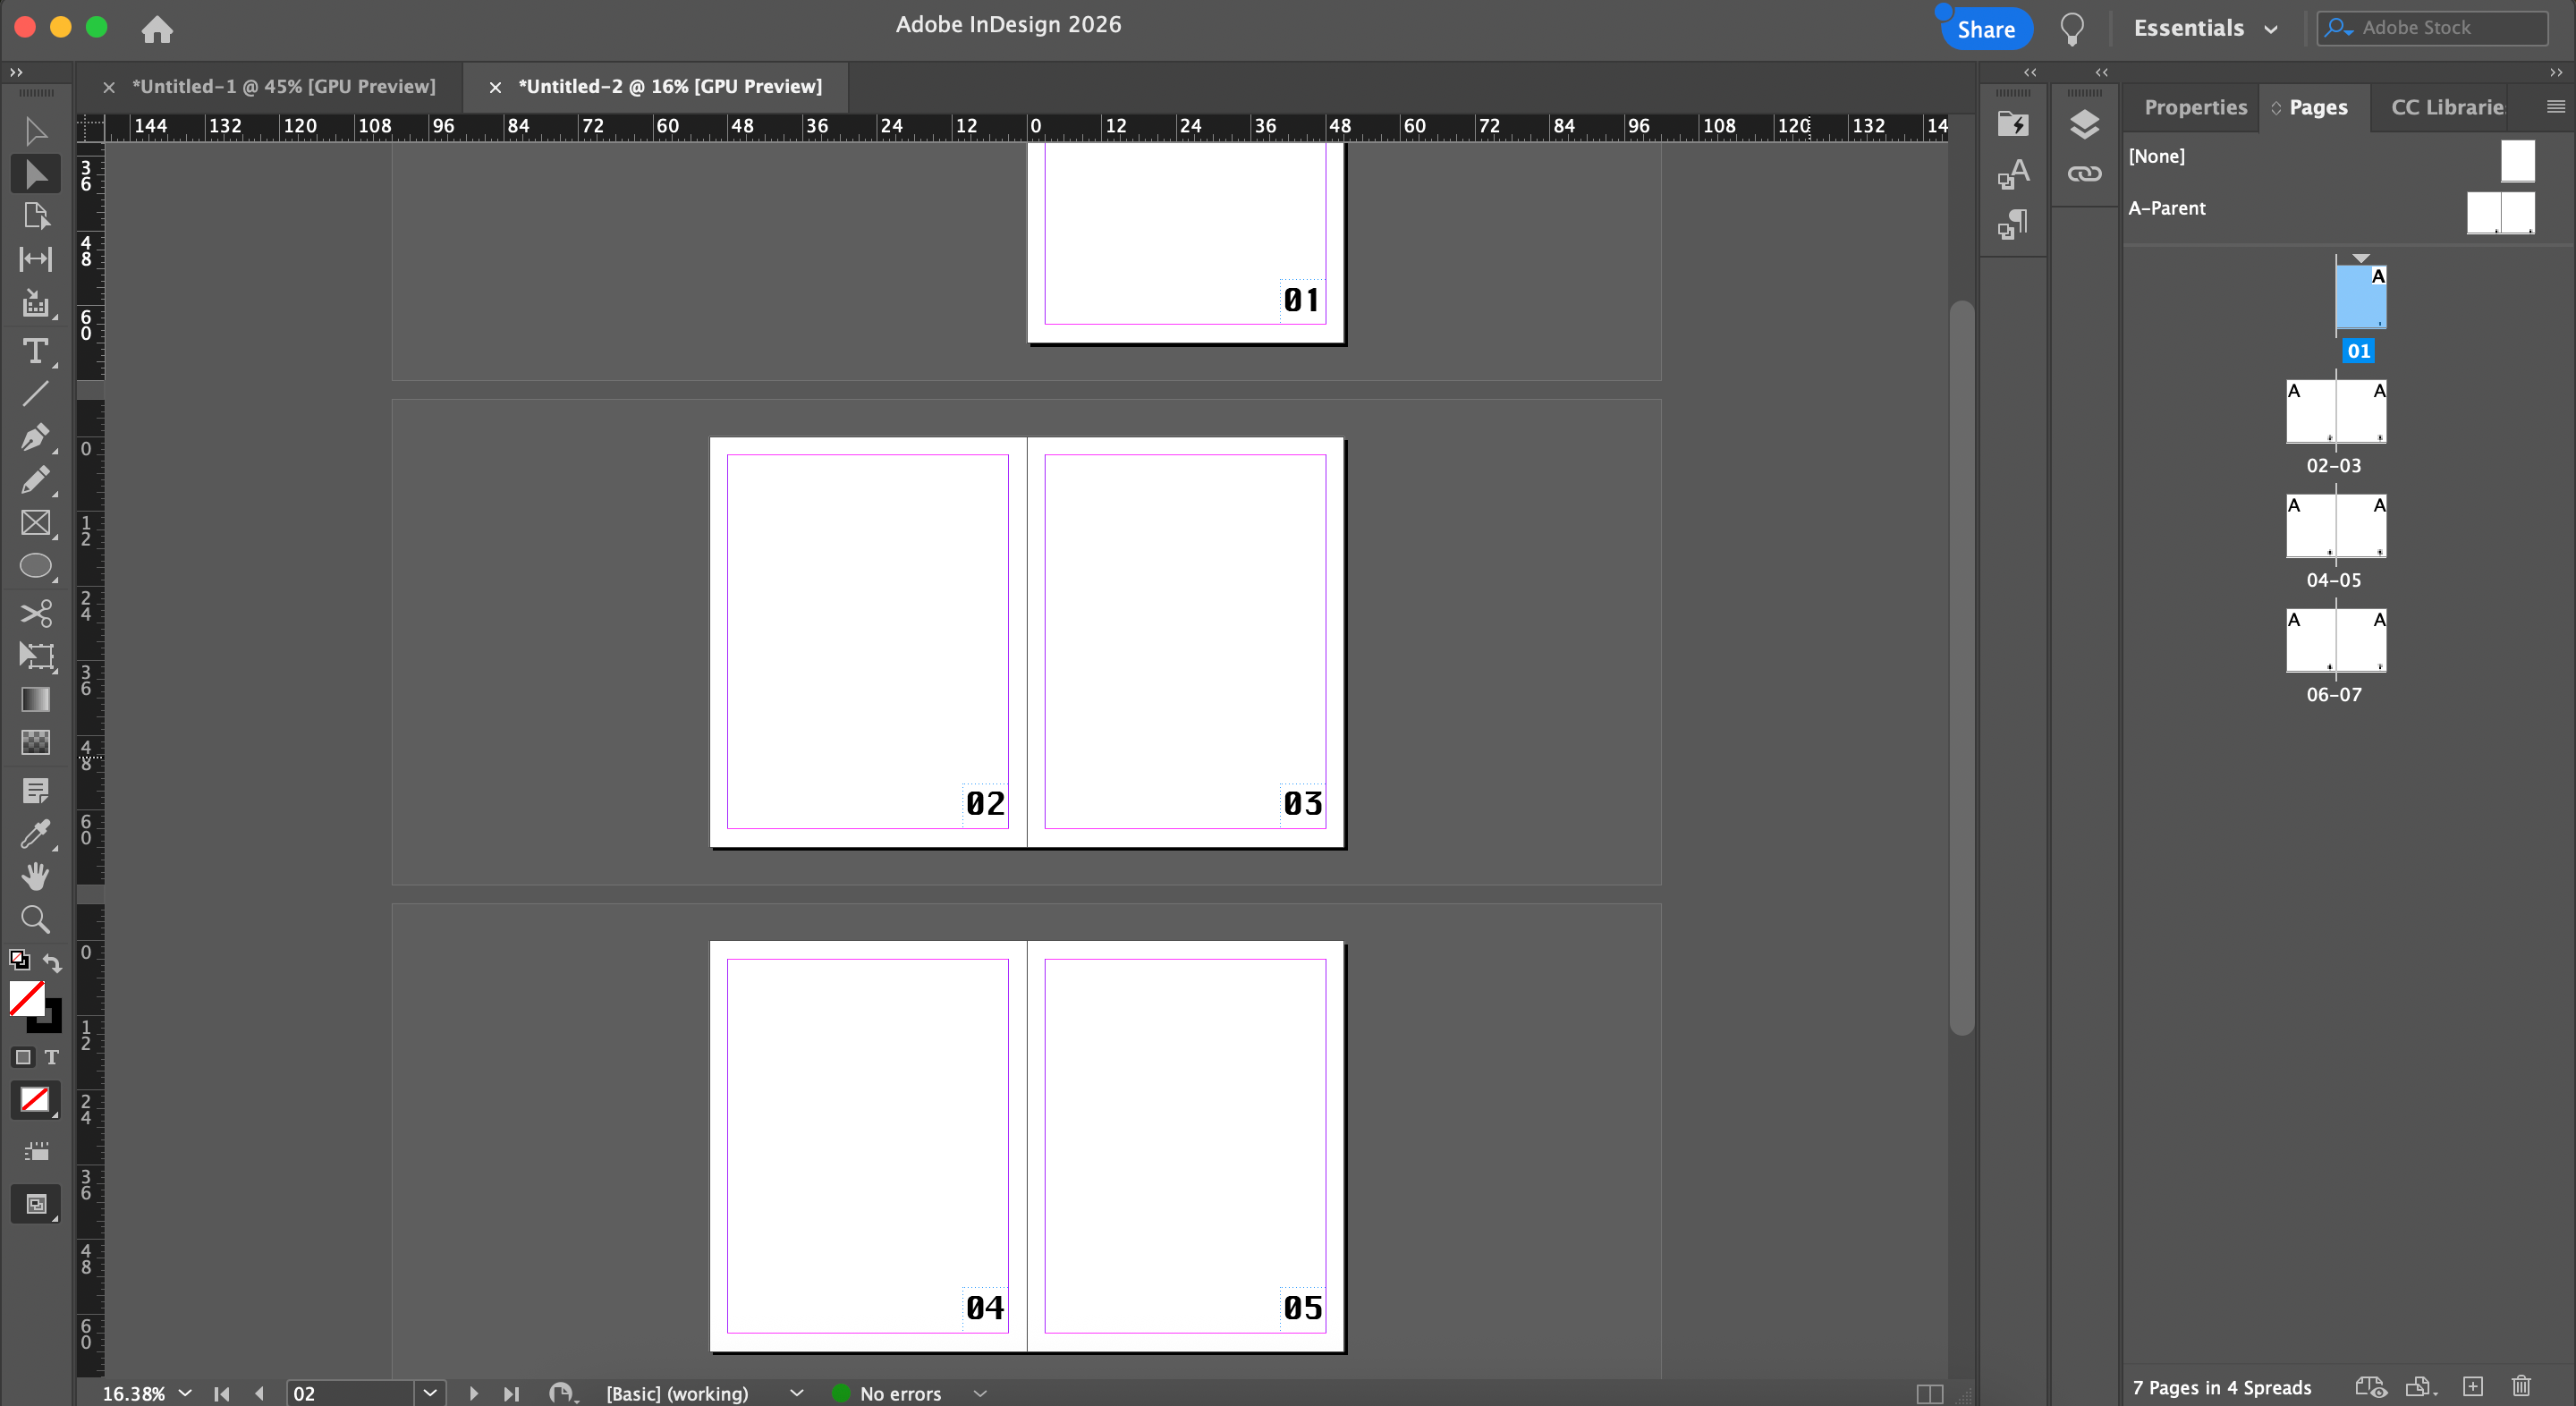Expand the Essentials workspace menu
2576x1406 pixels.
pos(2206,28)
